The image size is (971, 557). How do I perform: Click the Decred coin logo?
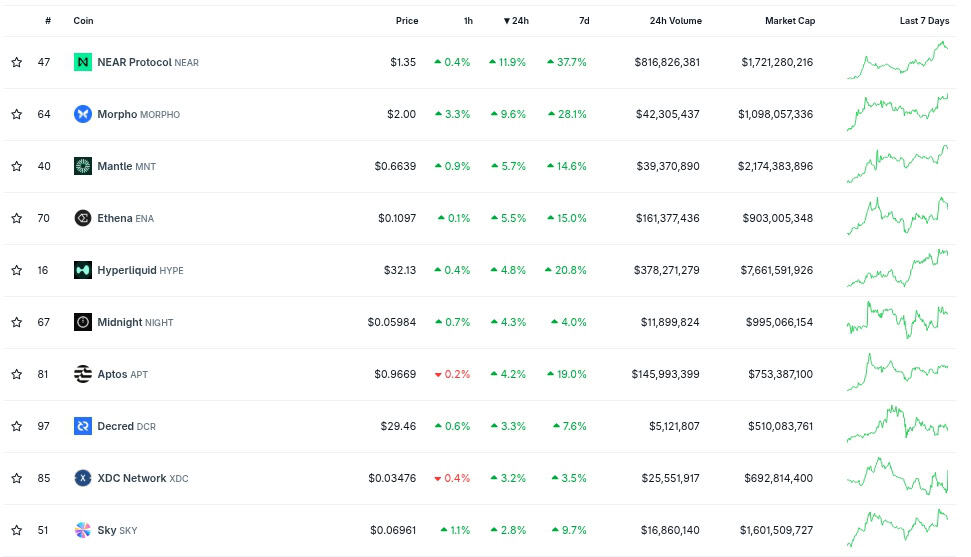tap(83, 426)
